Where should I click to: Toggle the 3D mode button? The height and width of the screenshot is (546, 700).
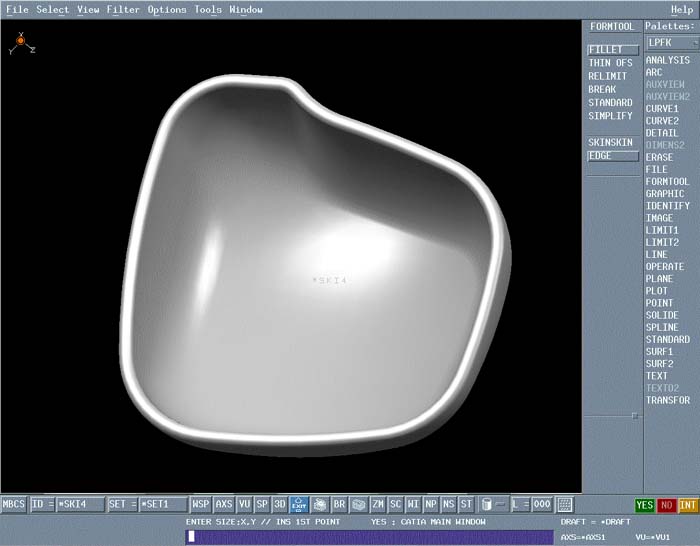tap(280, 505)
